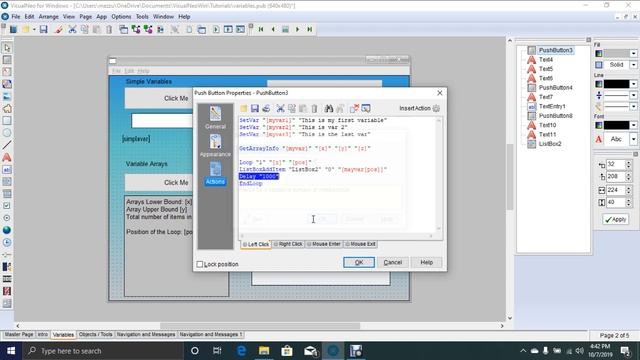Select the line tool in left toolbox
The height and width of the screenshot is (360, 640).
click(7, 145)
